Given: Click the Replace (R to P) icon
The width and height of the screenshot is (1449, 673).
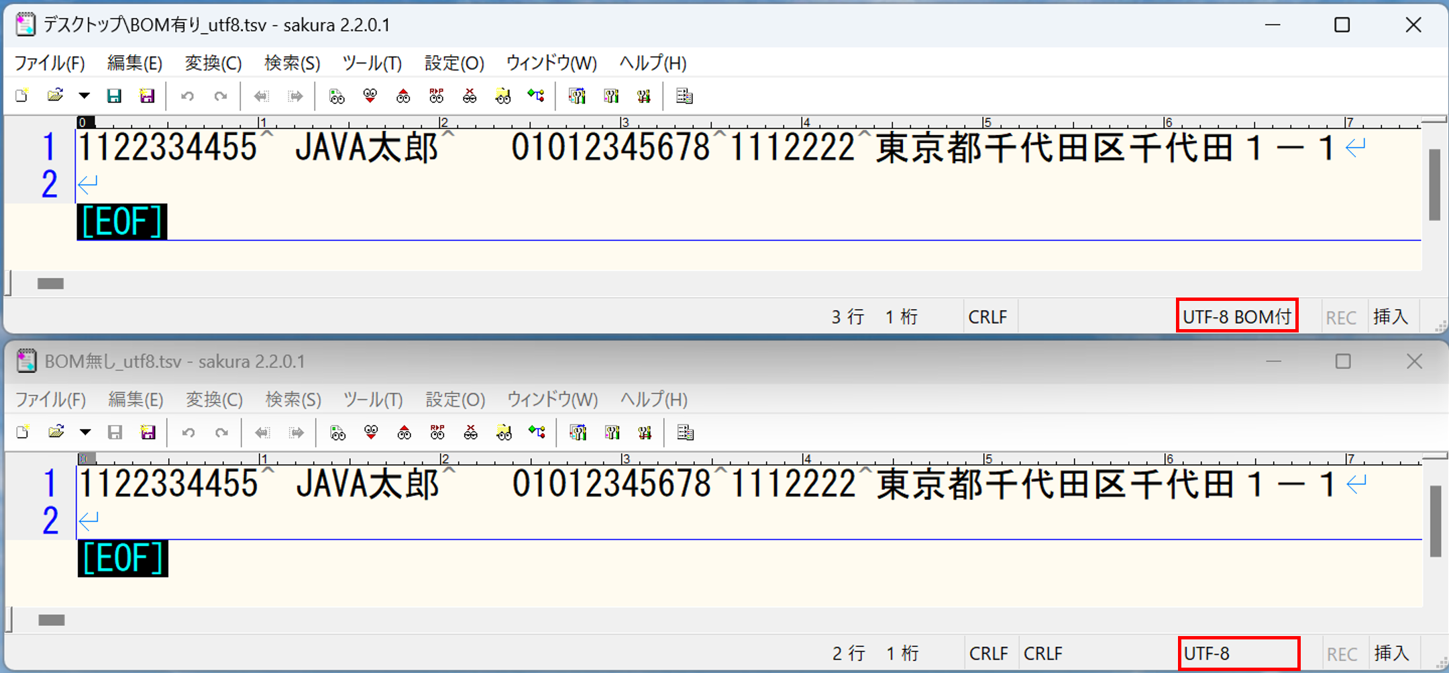Looking at the screenshot, I should coord(436,95).
